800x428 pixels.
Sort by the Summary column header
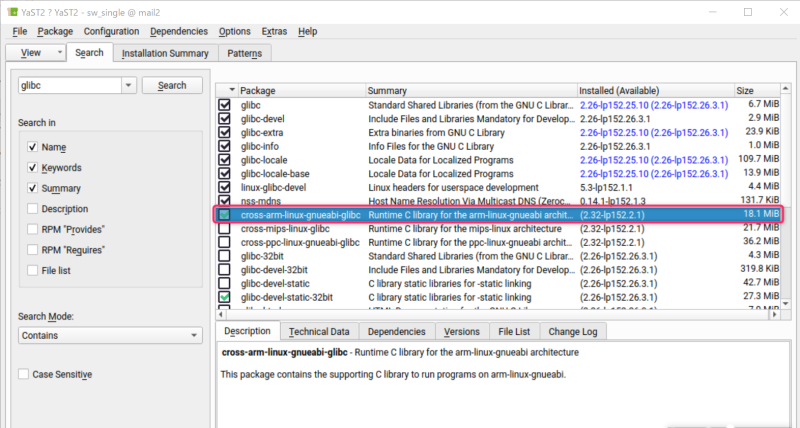click(471, 90)
